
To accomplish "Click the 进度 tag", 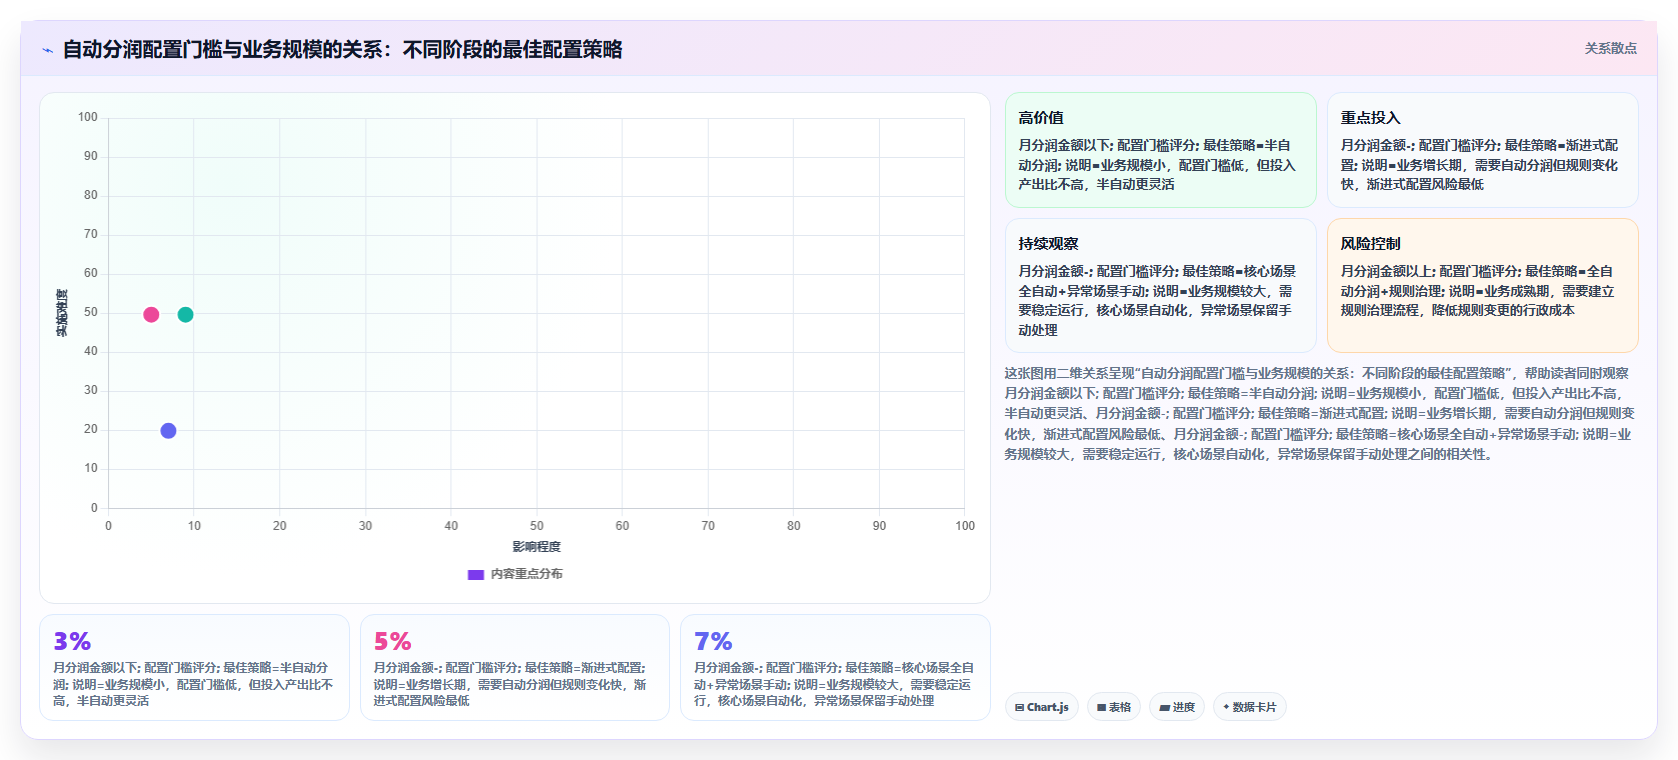I will coord(1177,707).
